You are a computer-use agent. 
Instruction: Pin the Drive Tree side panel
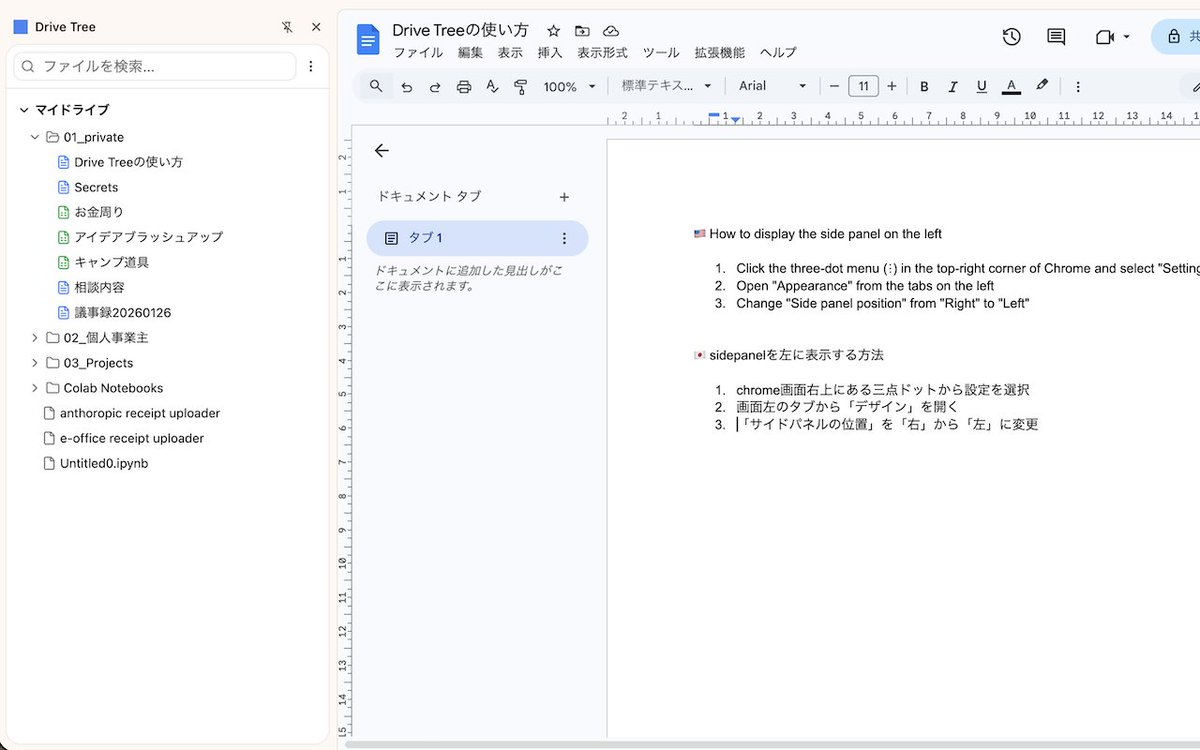tap(287, 26)
